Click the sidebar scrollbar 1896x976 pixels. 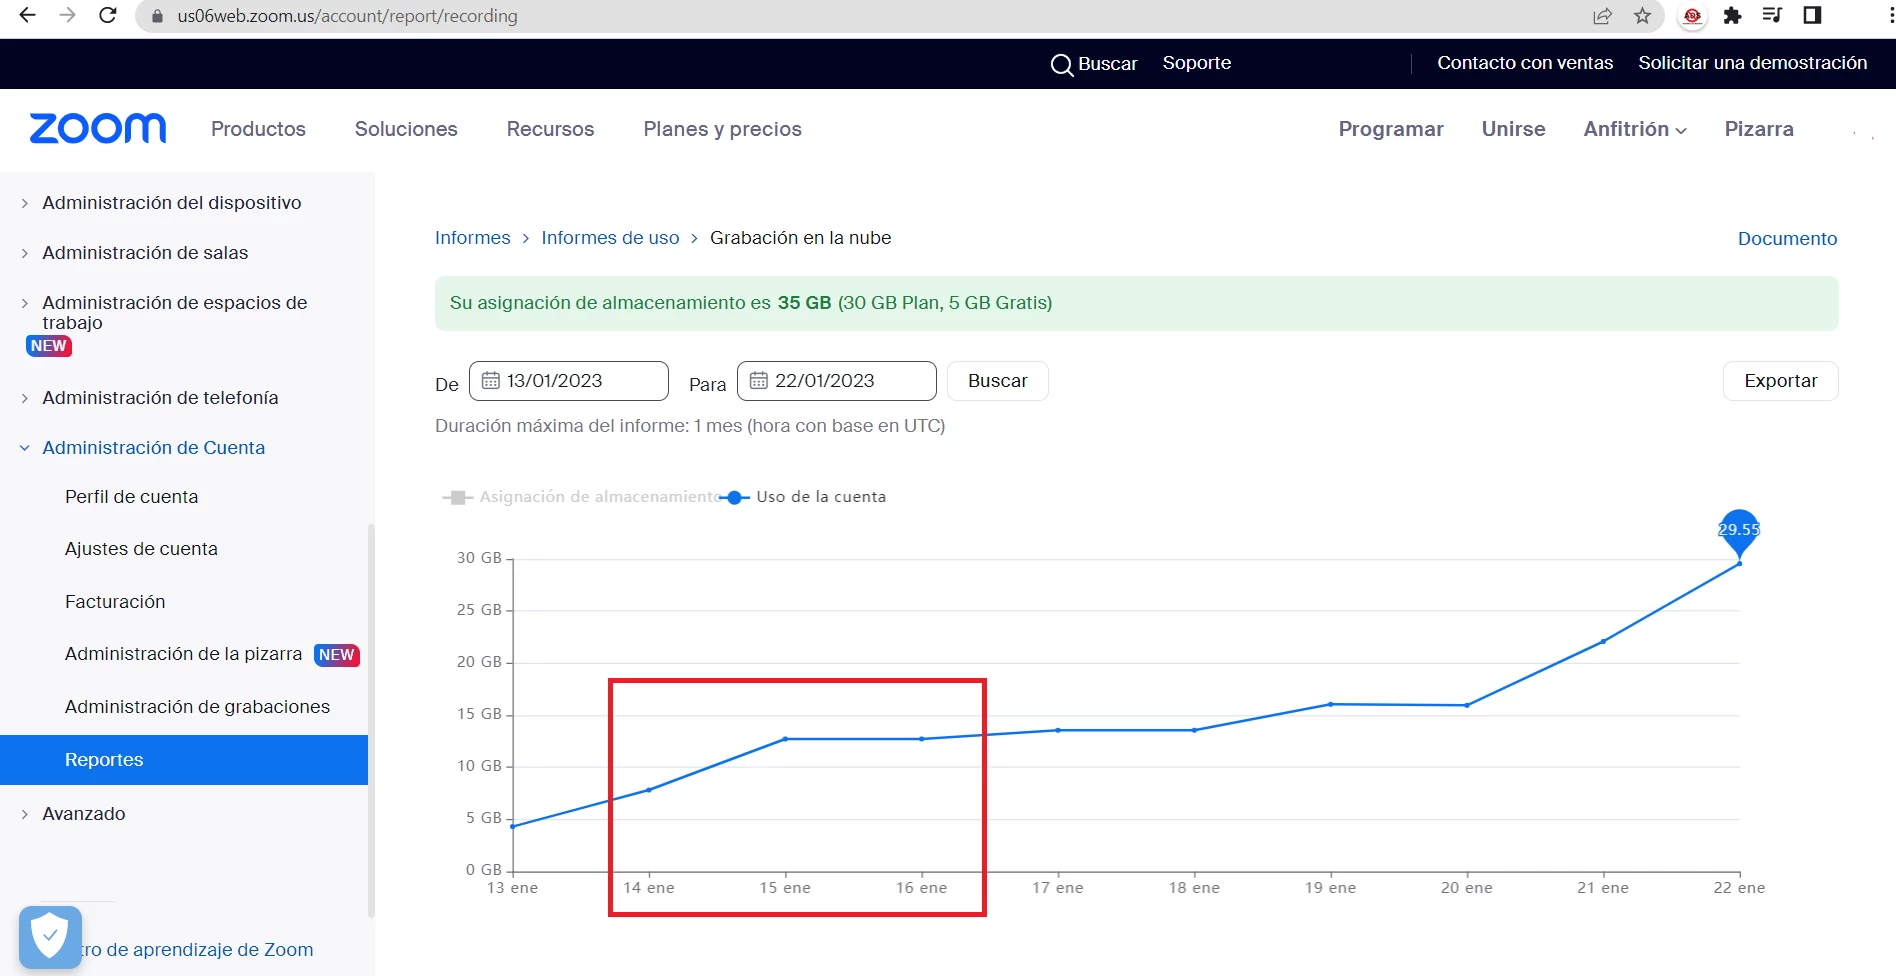371,720
